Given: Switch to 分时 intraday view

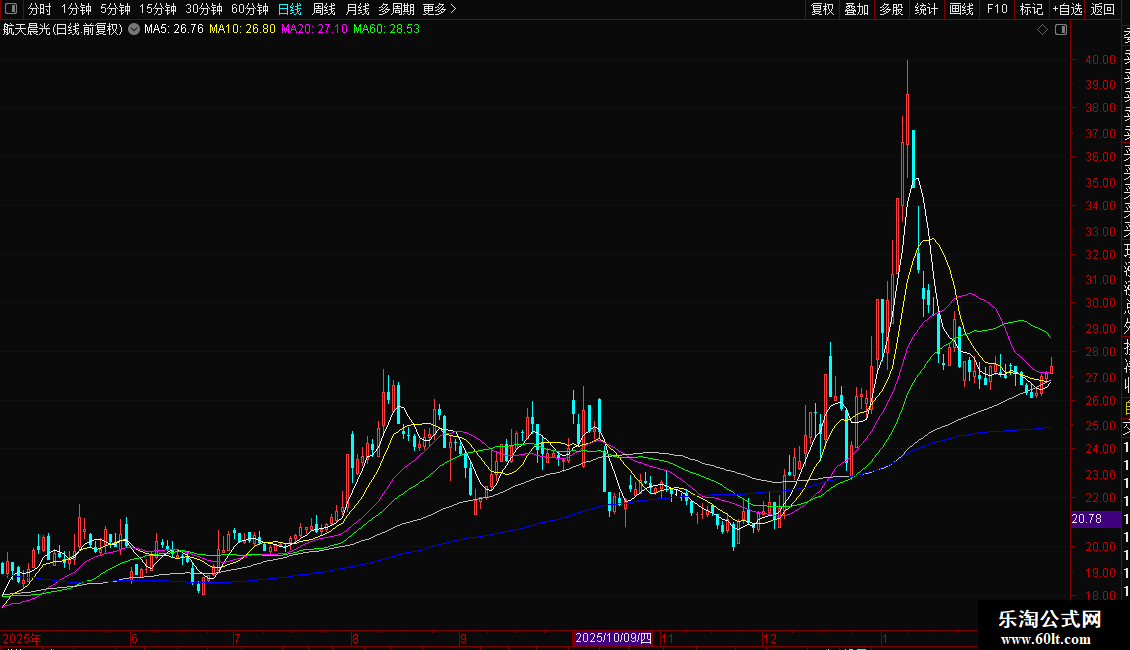Looking at the screenshot, I should click(40, 9).
